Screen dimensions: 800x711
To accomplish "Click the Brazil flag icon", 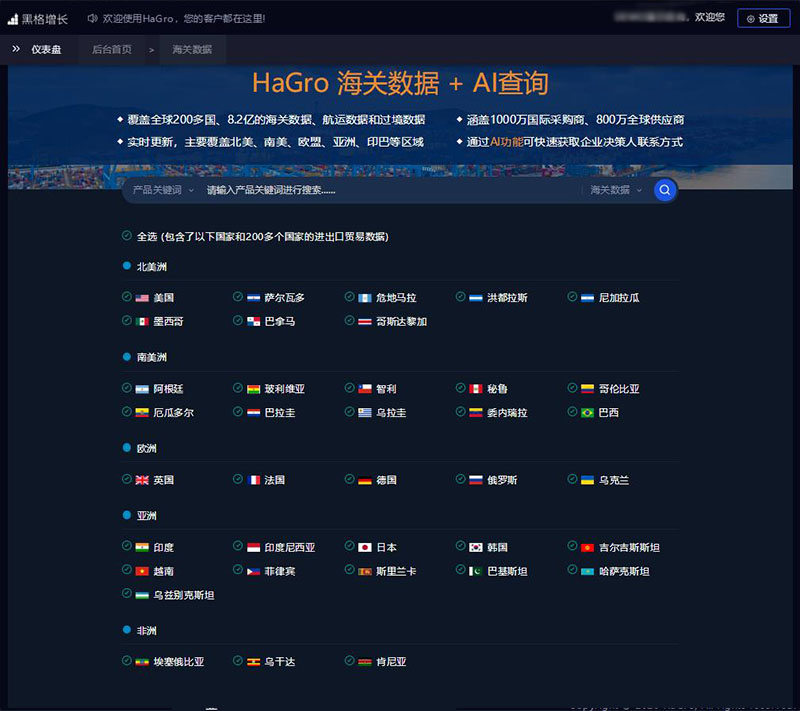I will click(588, 413).
